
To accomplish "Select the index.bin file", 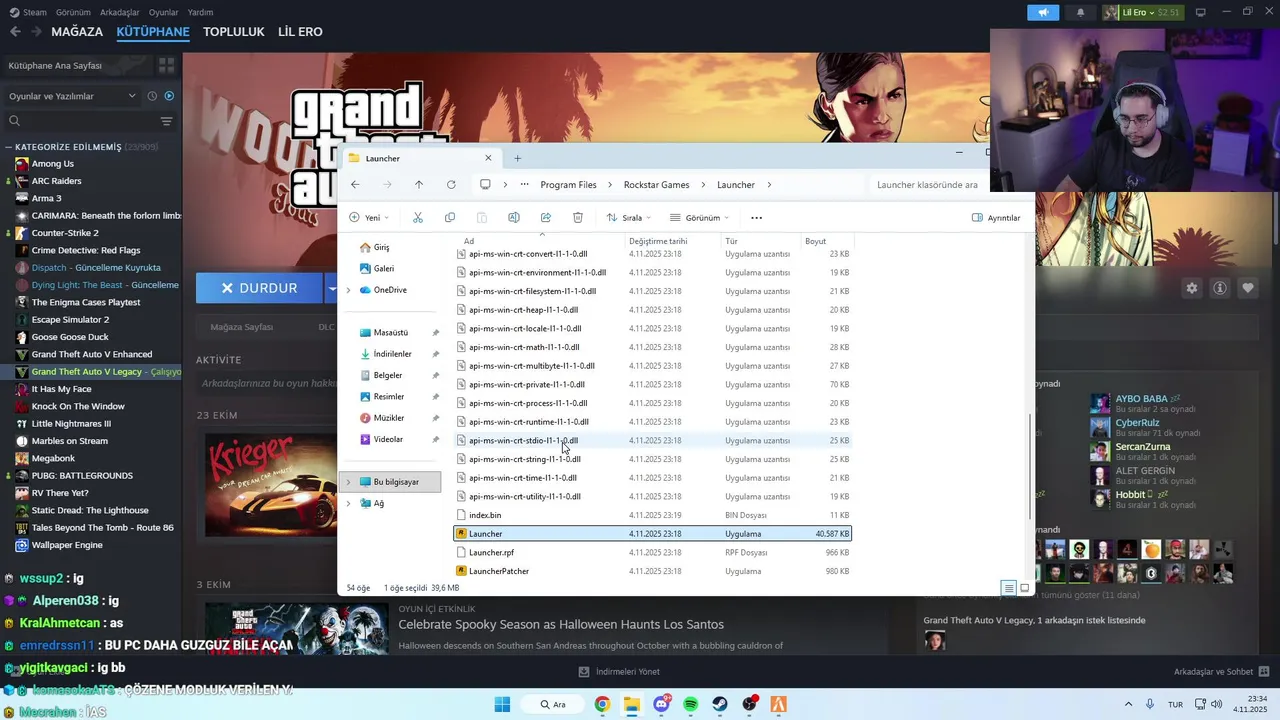I will [x=652, y=515].
